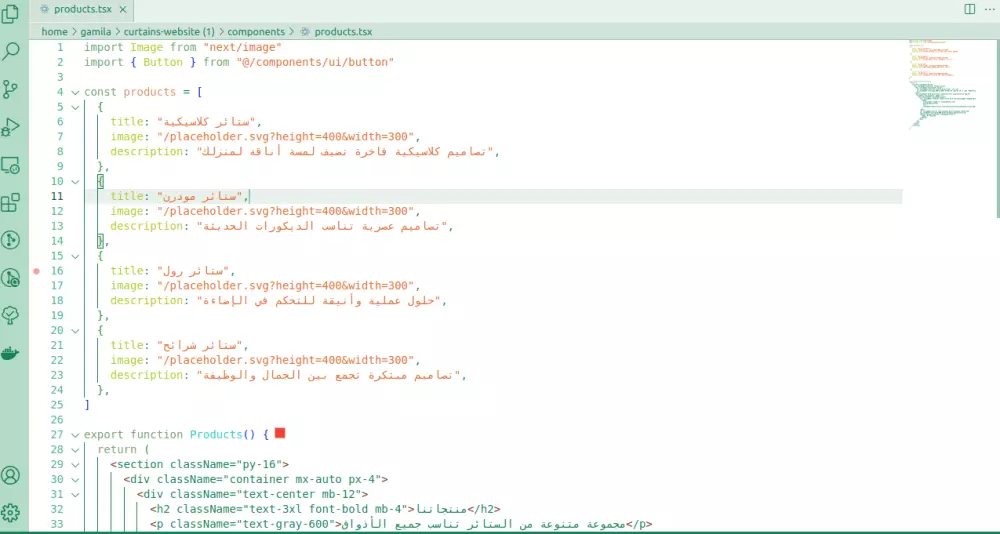Image resolution: width=1000 pixels, height=534 pixels.
Task: Click line number 11 in the gutter
Action: 57,197
